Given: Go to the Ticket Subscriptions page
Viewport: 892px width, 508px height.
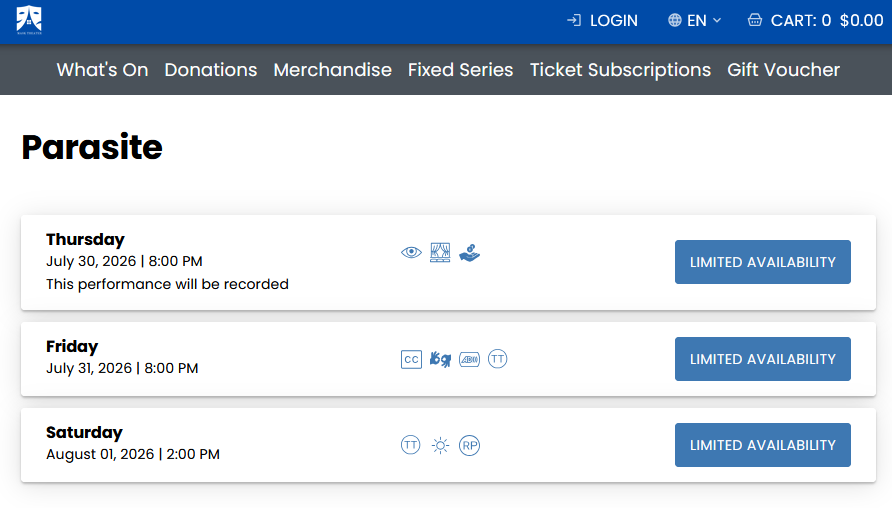Looking at the screenshot, I should point(620,70).
